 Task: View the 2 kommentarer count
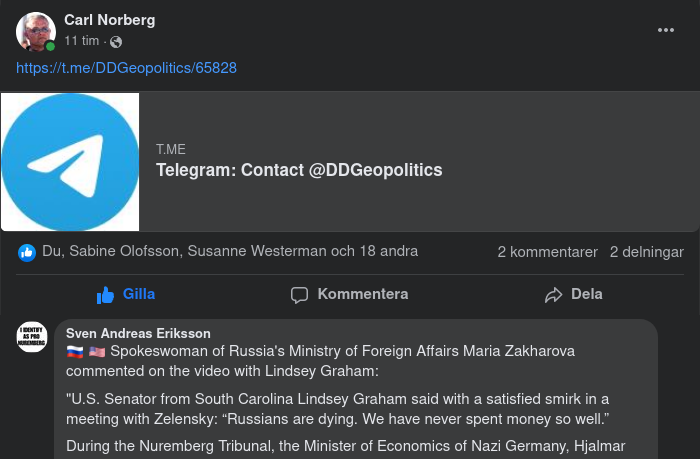pos(547,252)
